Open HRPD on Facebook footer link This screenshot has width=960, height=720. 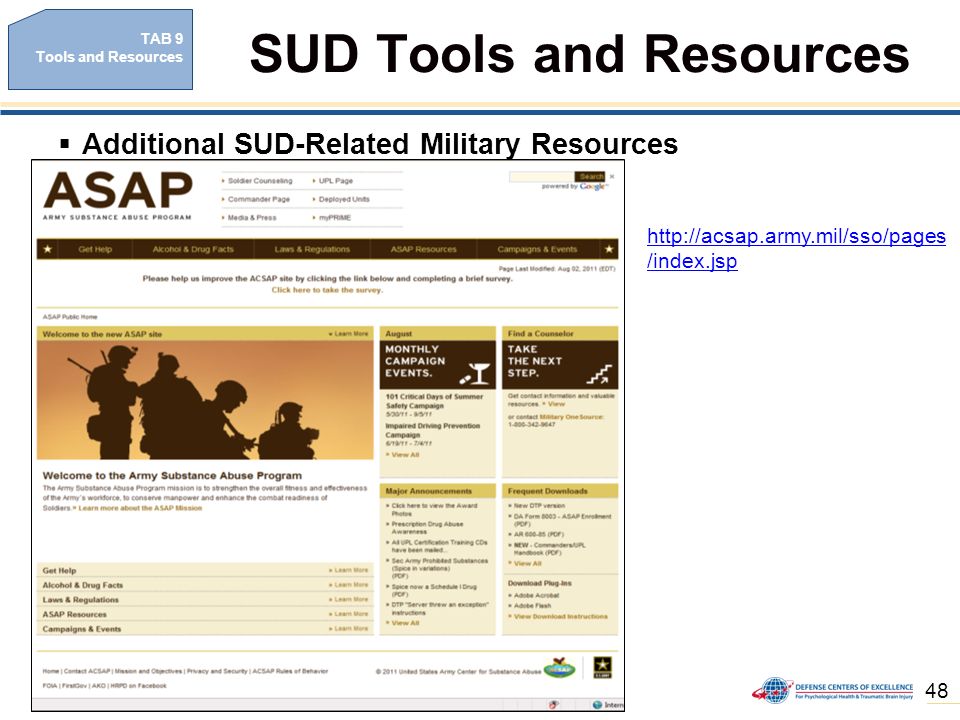(138, 686)
